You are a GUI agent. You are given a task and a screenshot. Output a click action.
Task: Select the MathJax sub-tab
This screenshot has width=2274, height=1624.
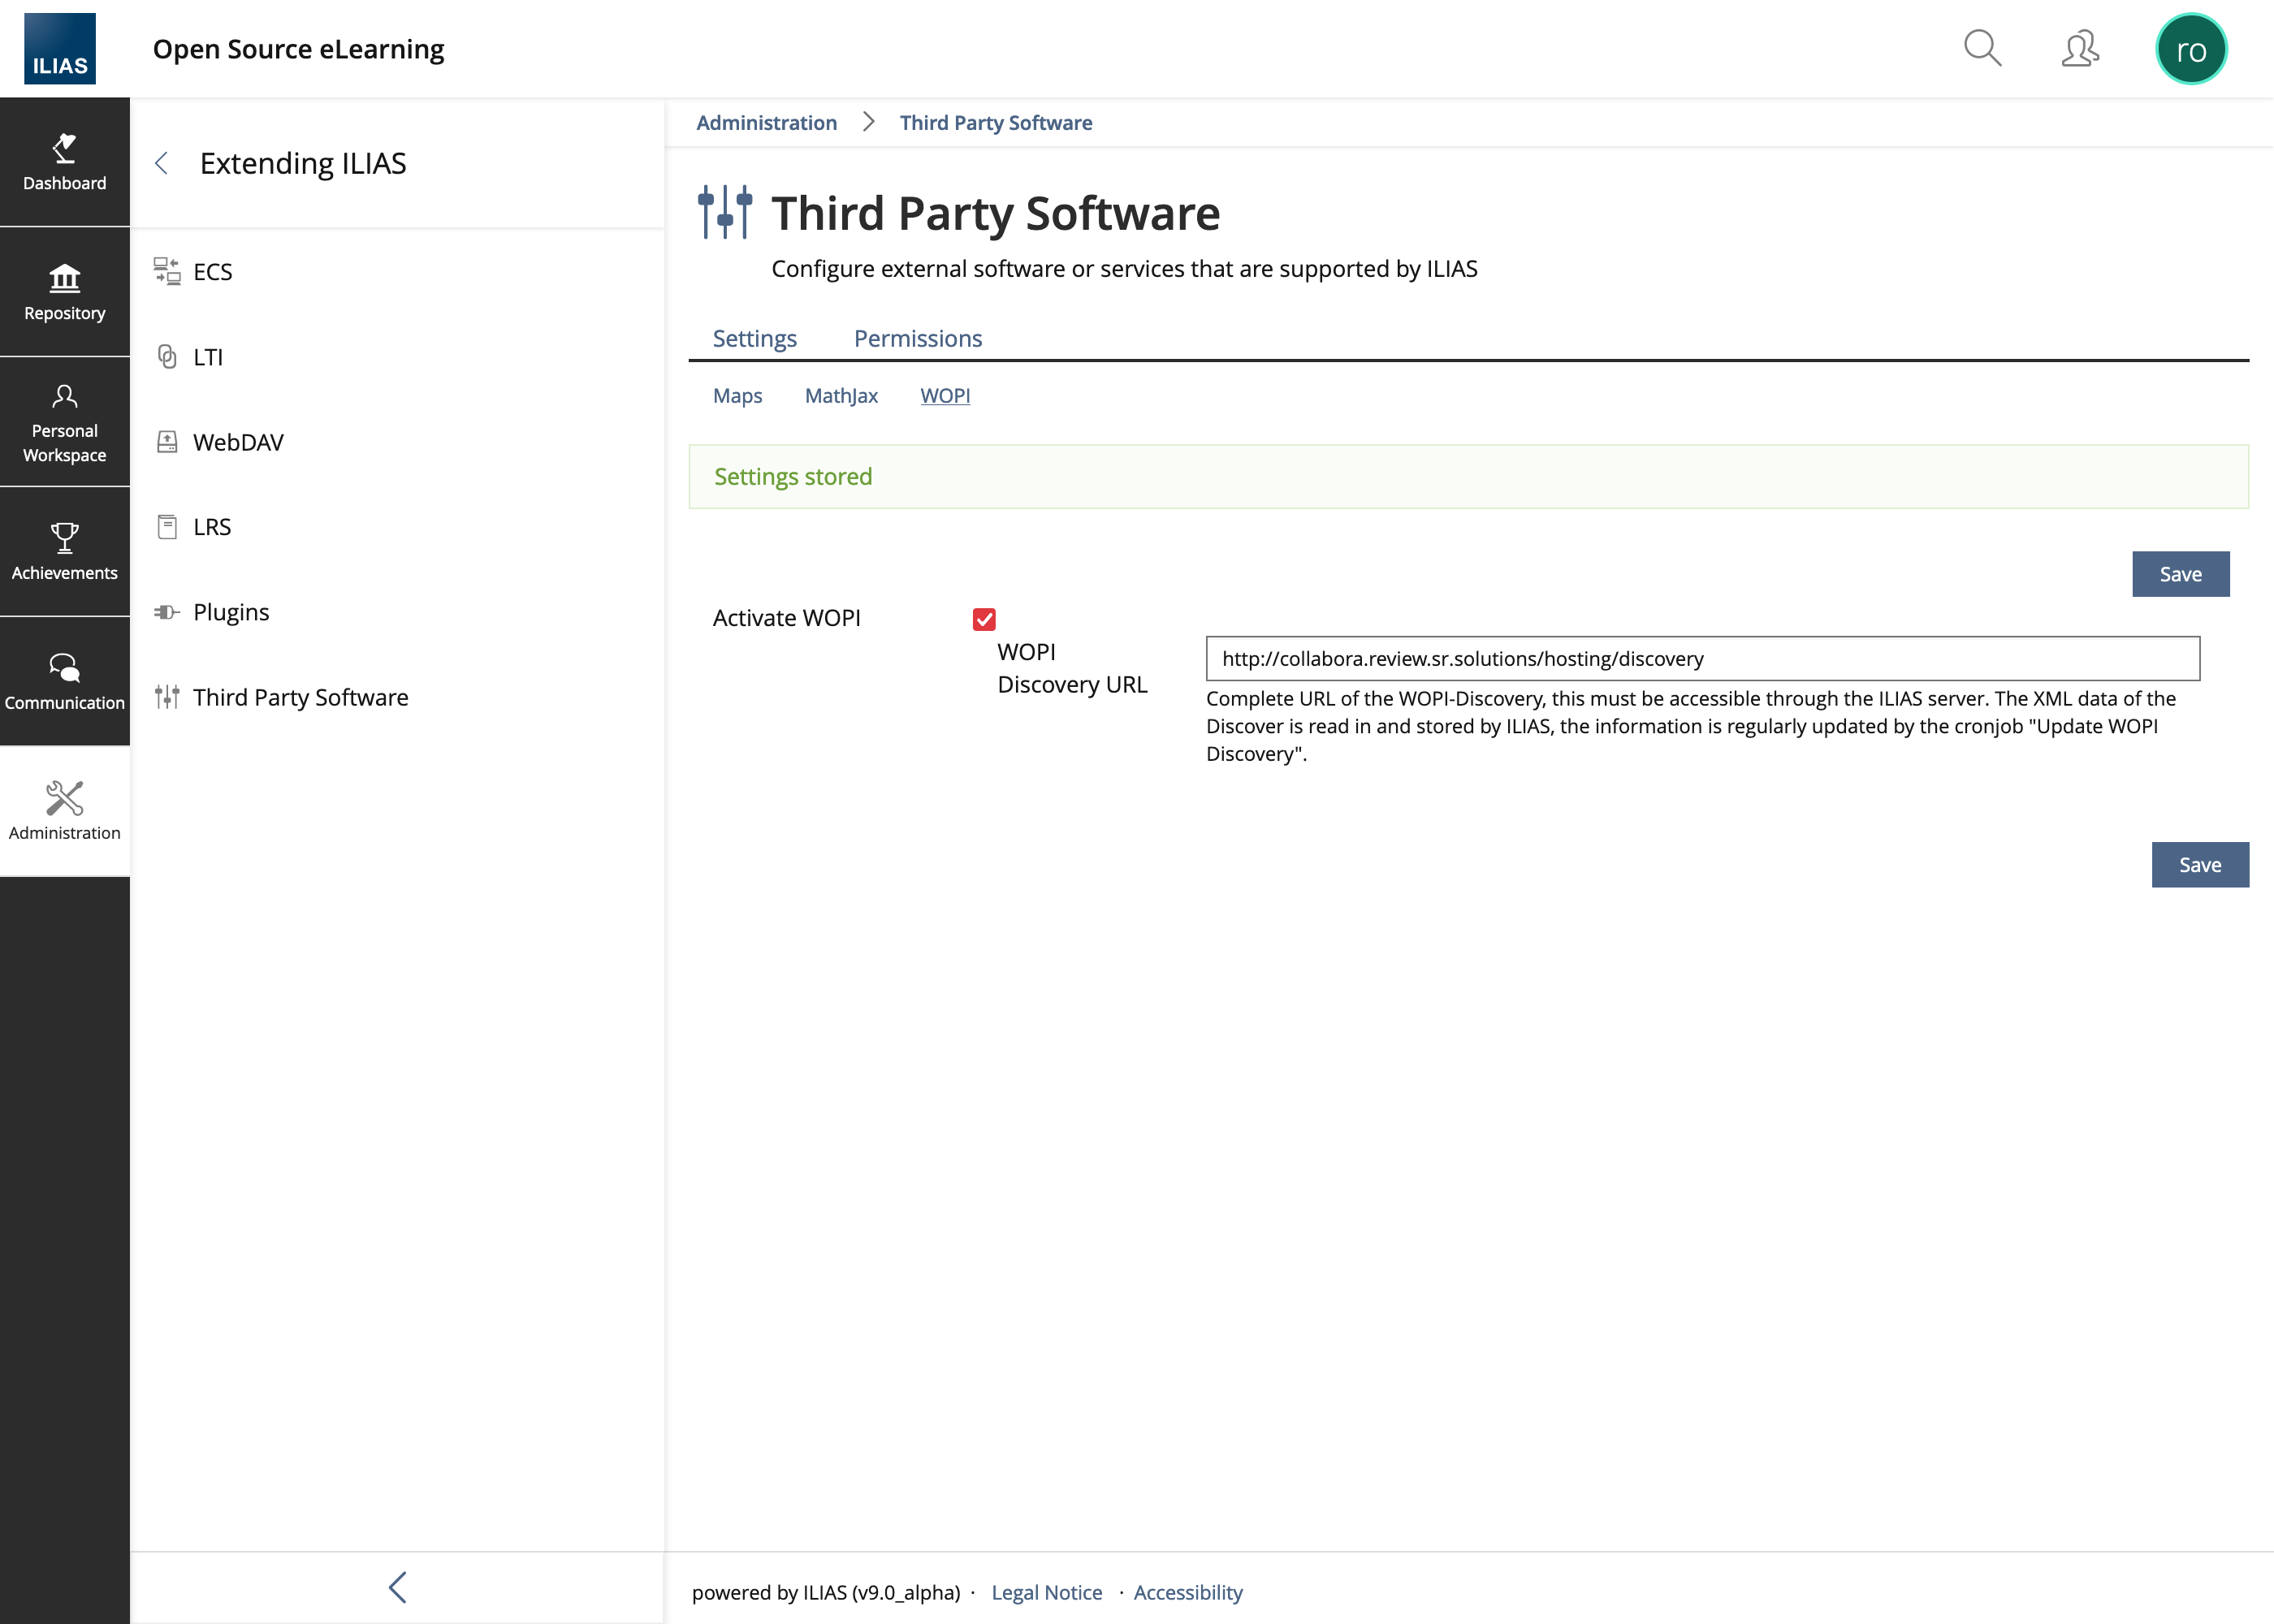(x=840, y=396)
